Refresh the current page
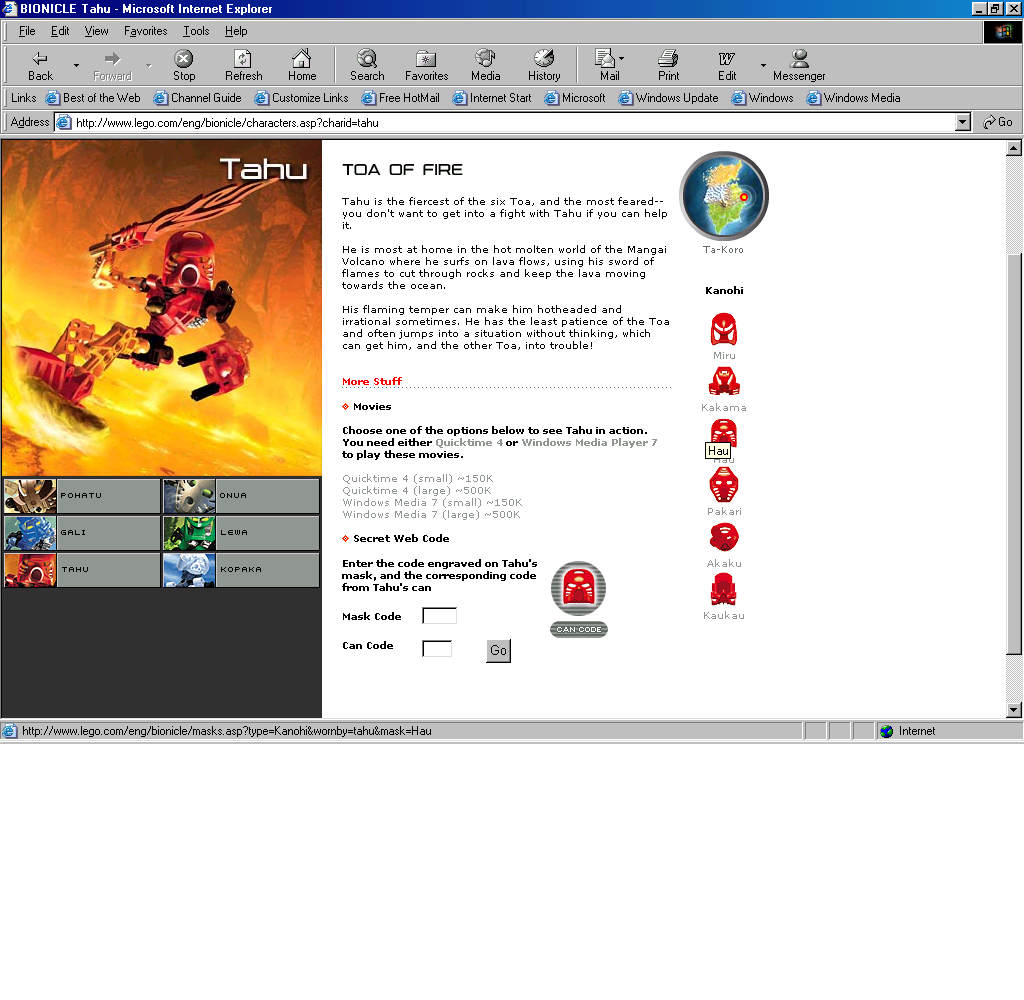 click(243, 66)
